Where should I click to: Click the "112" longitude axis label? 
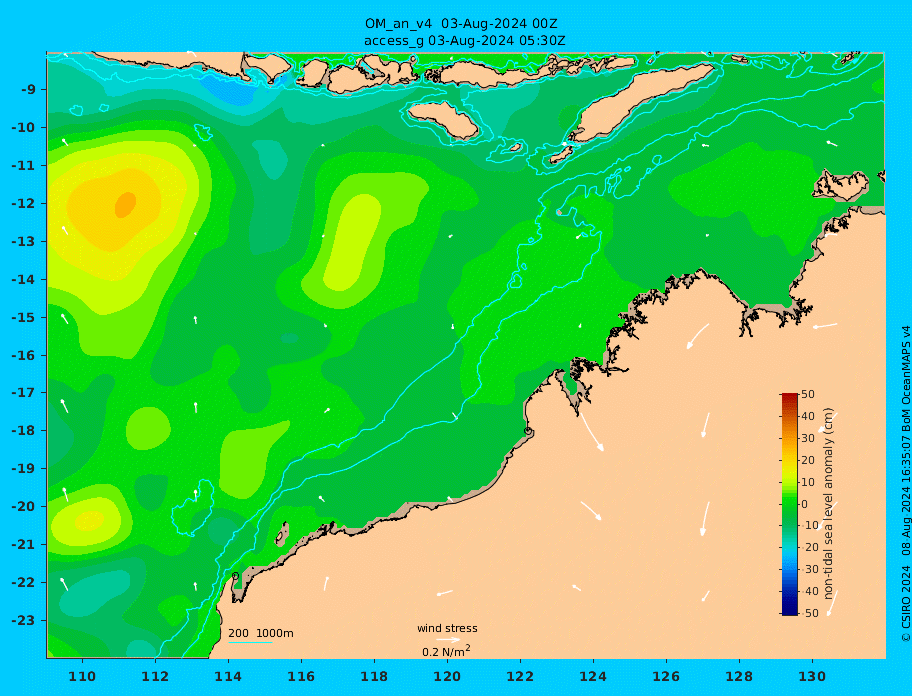pos(155,676)
